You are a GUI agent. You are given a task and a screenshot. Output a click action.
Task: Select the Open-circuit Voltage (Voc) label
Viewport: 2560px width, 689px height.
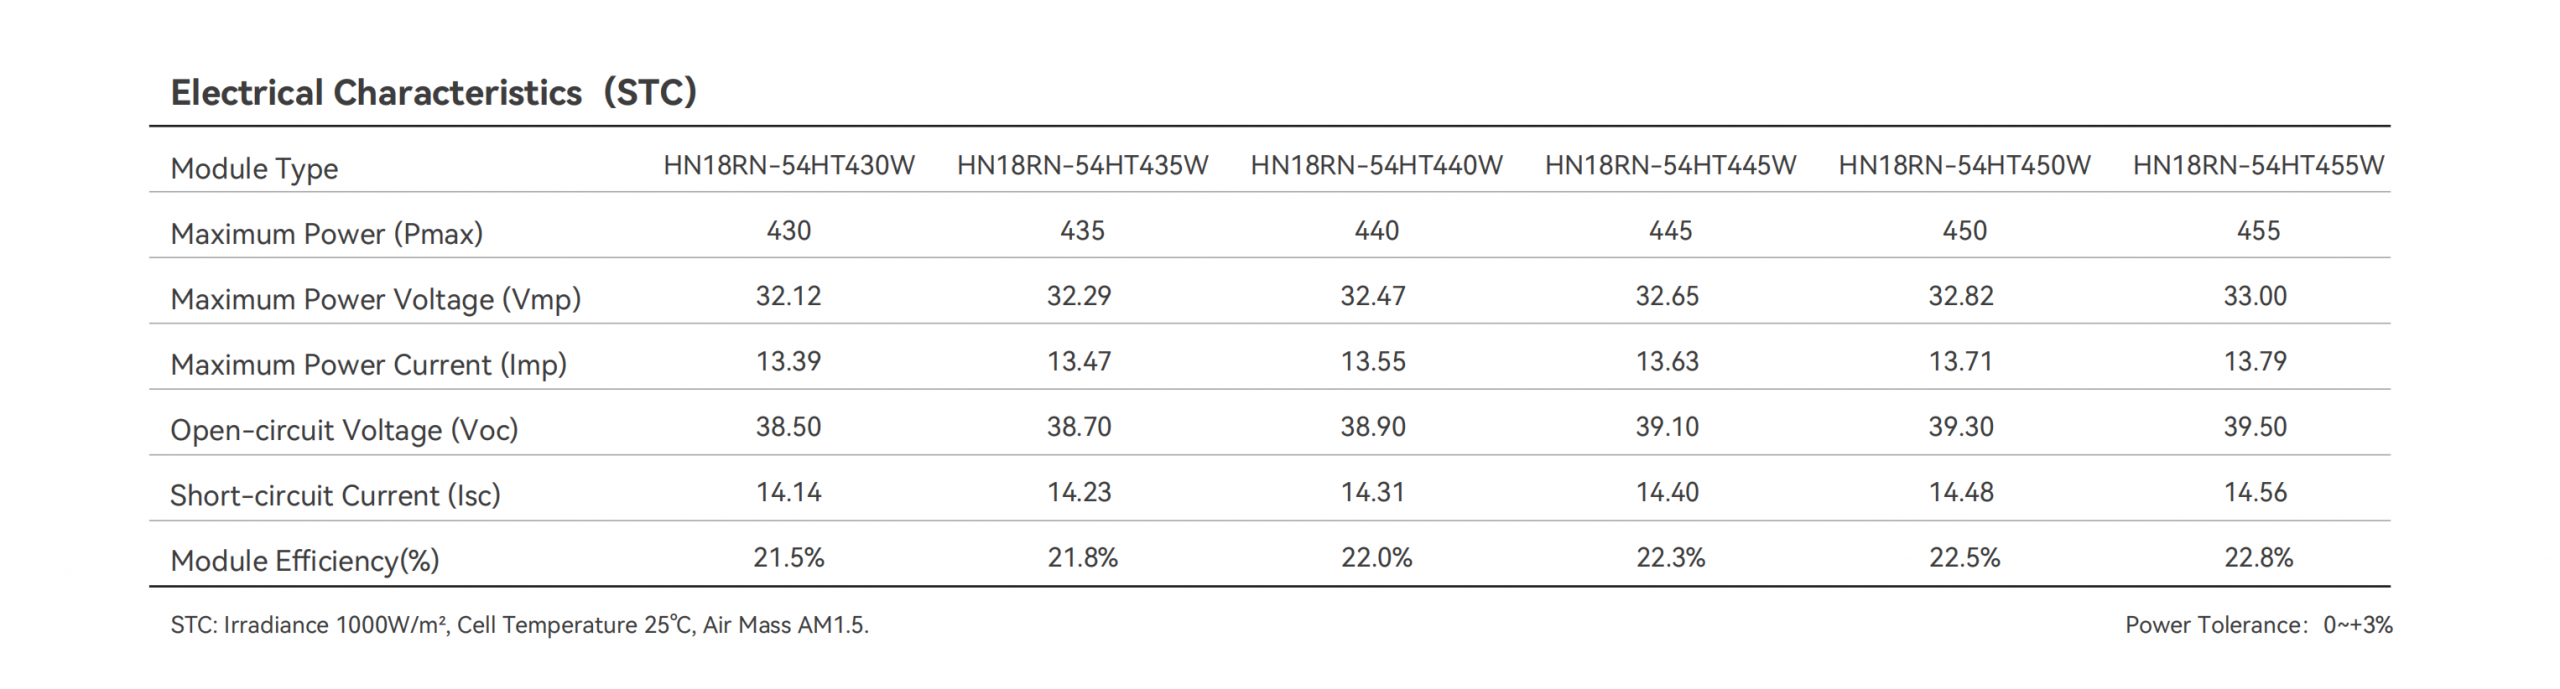(x=344, y=430)
